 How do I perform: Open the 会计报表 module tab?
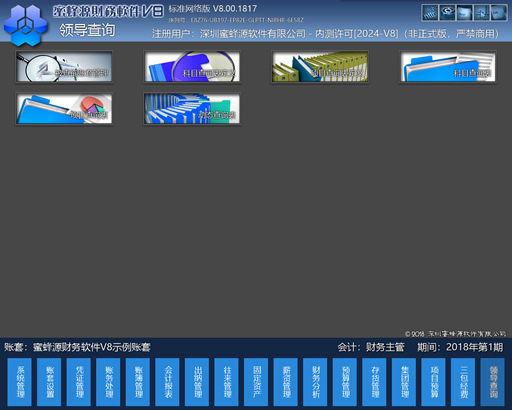click(x=167, y=382)
